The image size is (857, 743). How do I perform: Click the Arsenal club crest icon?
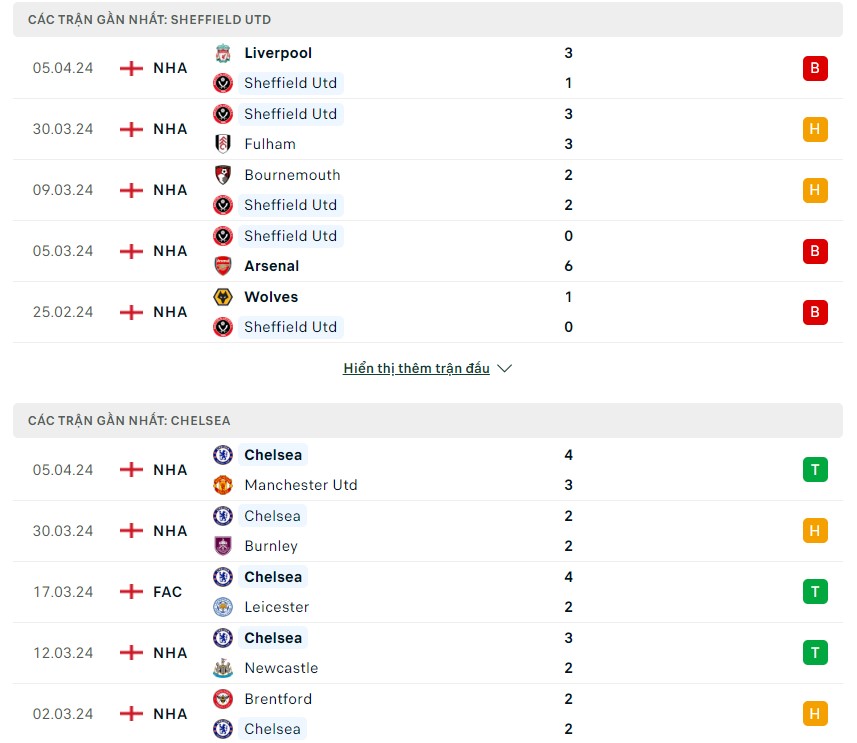pyautogui.click(x=223, y=266)
